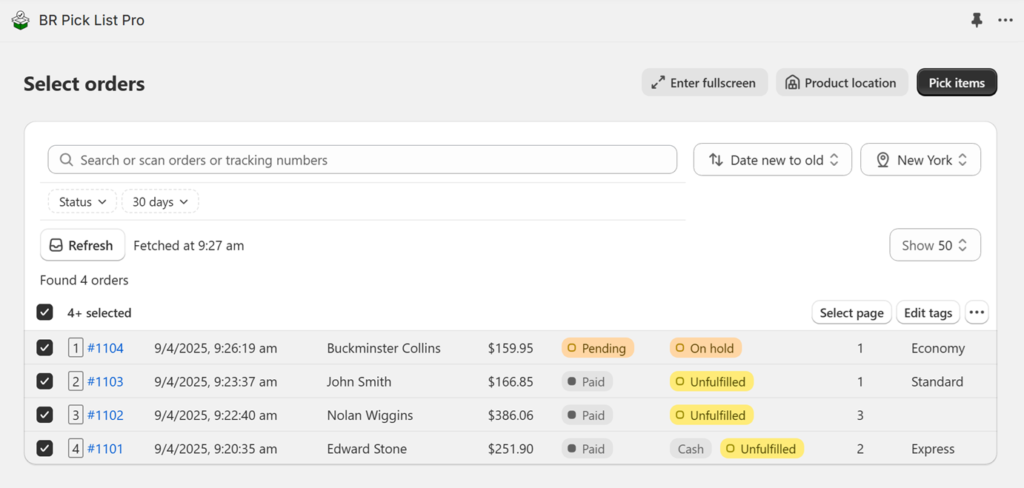The image size is (1024, 488).
Task: Focus the search or scan orders field
Action: click(362, 160)
